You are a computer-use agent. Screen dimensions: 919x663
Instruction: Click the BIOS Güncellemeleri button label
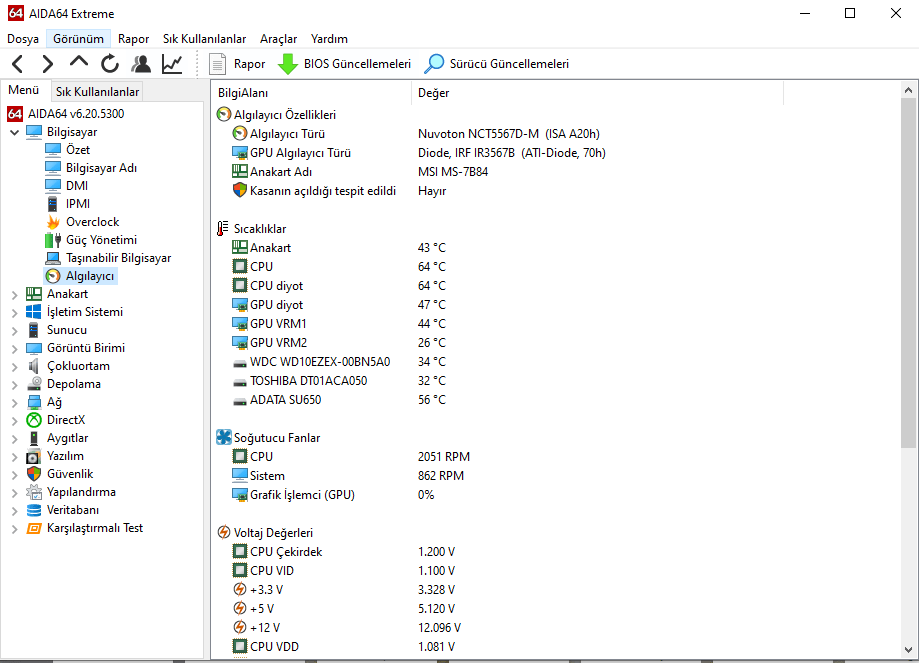[x=358, y=64]
